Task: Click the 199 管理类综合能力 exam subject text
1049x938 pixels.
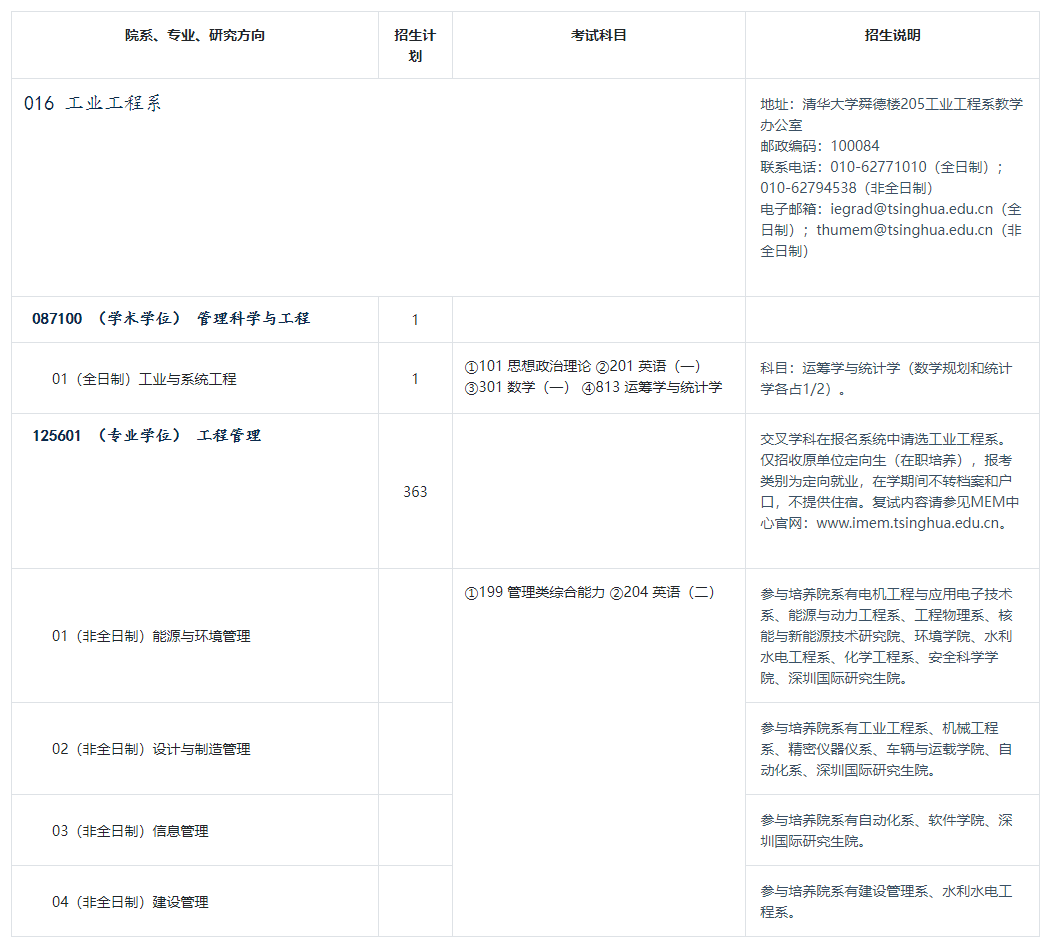Action: [535, 592]
